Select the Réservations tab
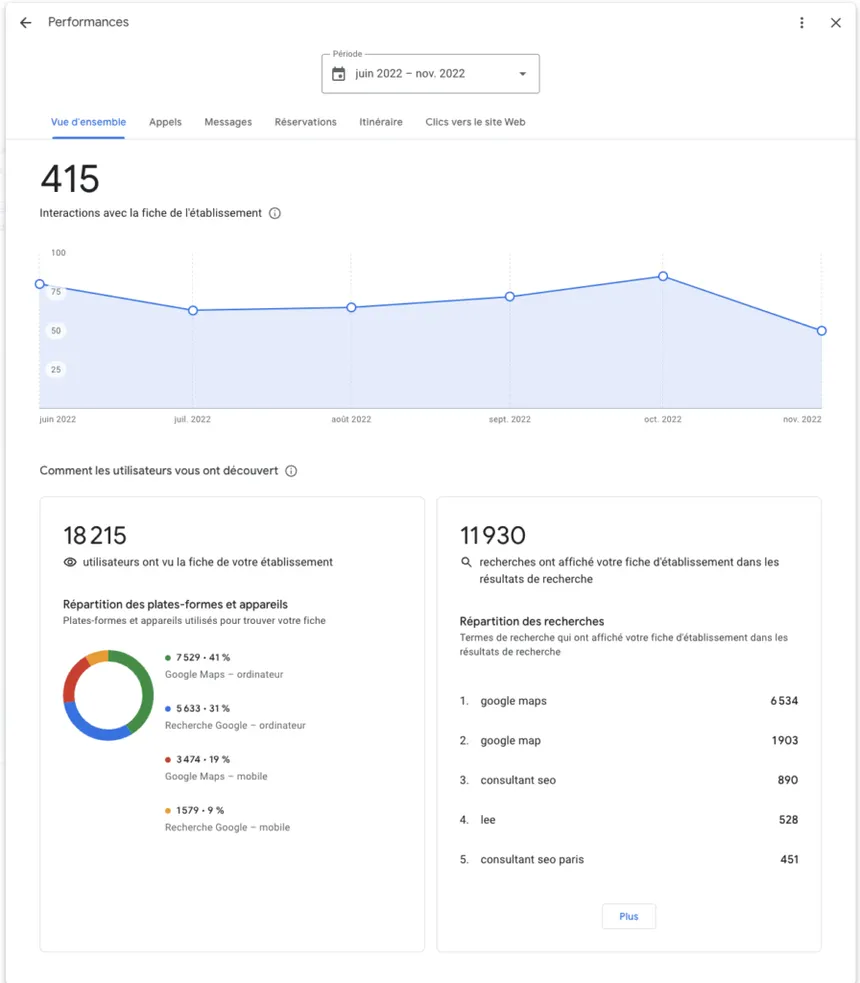The image size is (860, 983). pos(305,122)
